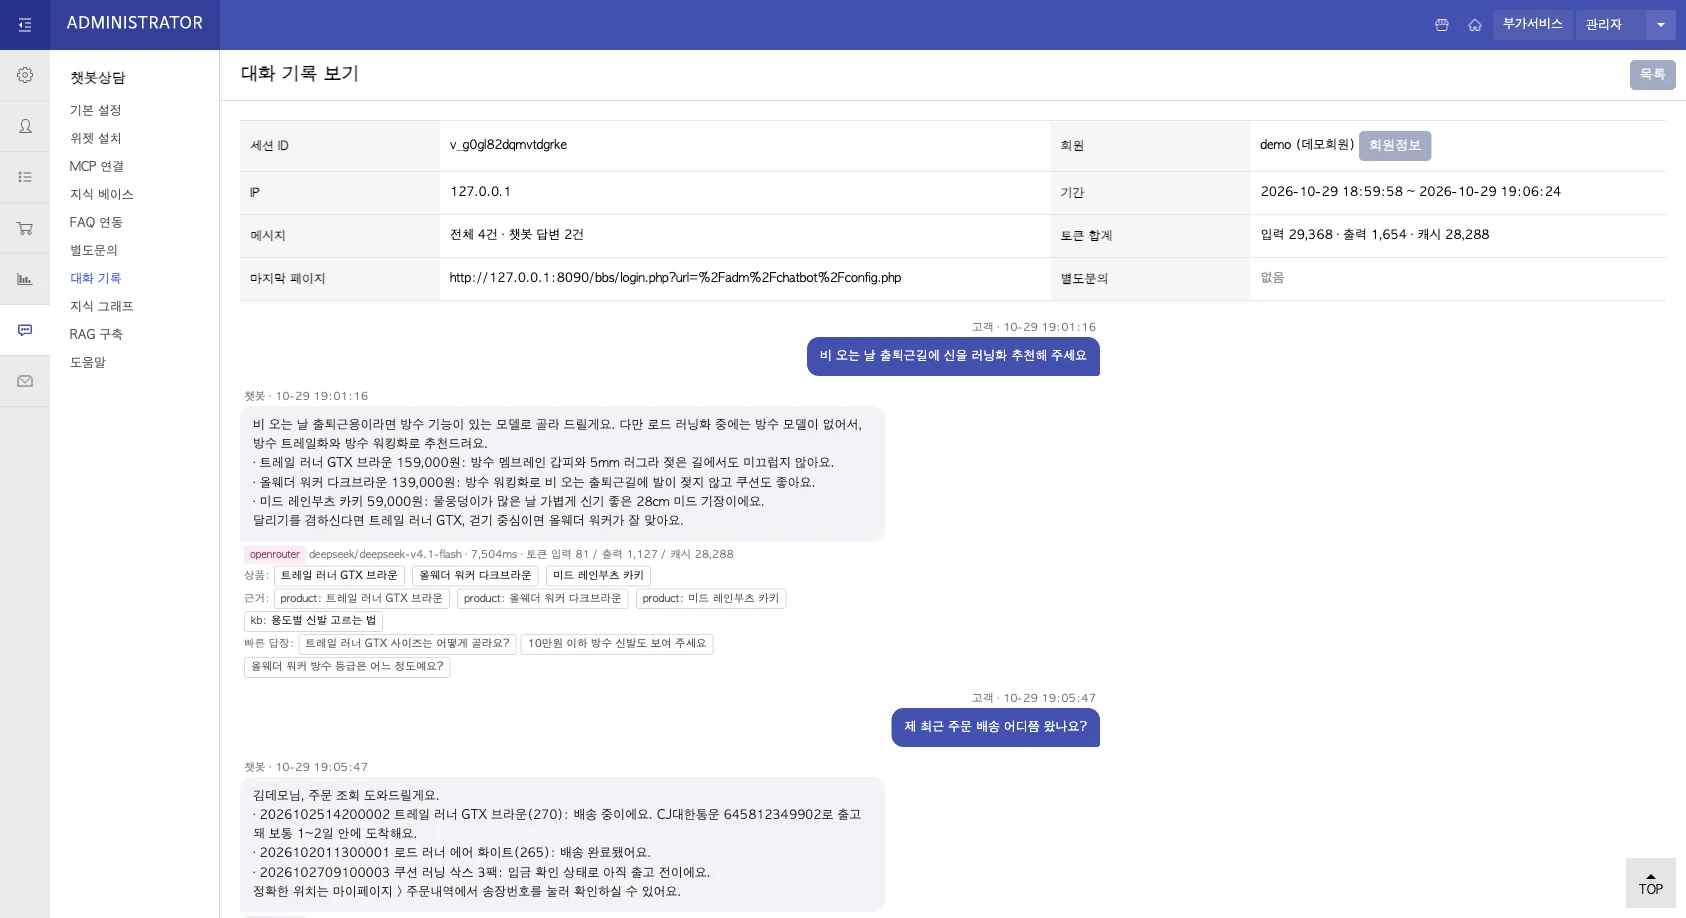1686x918 pixels.
Task: Click the product: 트레일 러너 GTX 브라운 source chip
Action: [361, 599]
